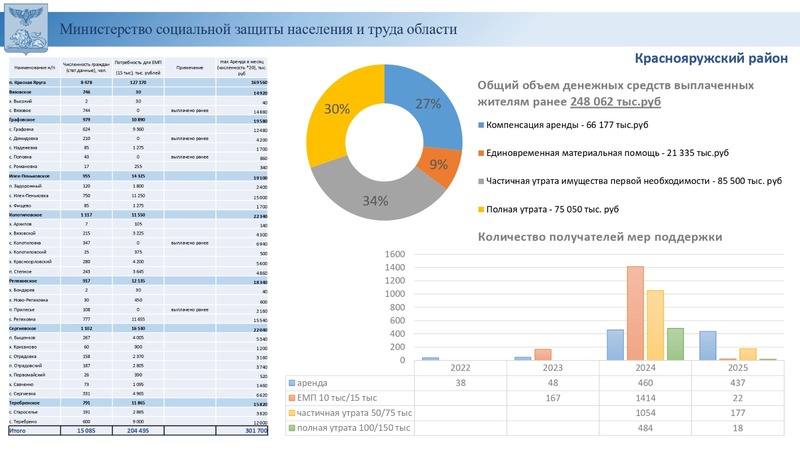Click the tallest orange bar for 2024
This screenshot has height=450, width=800.
(x=635, y=313)
